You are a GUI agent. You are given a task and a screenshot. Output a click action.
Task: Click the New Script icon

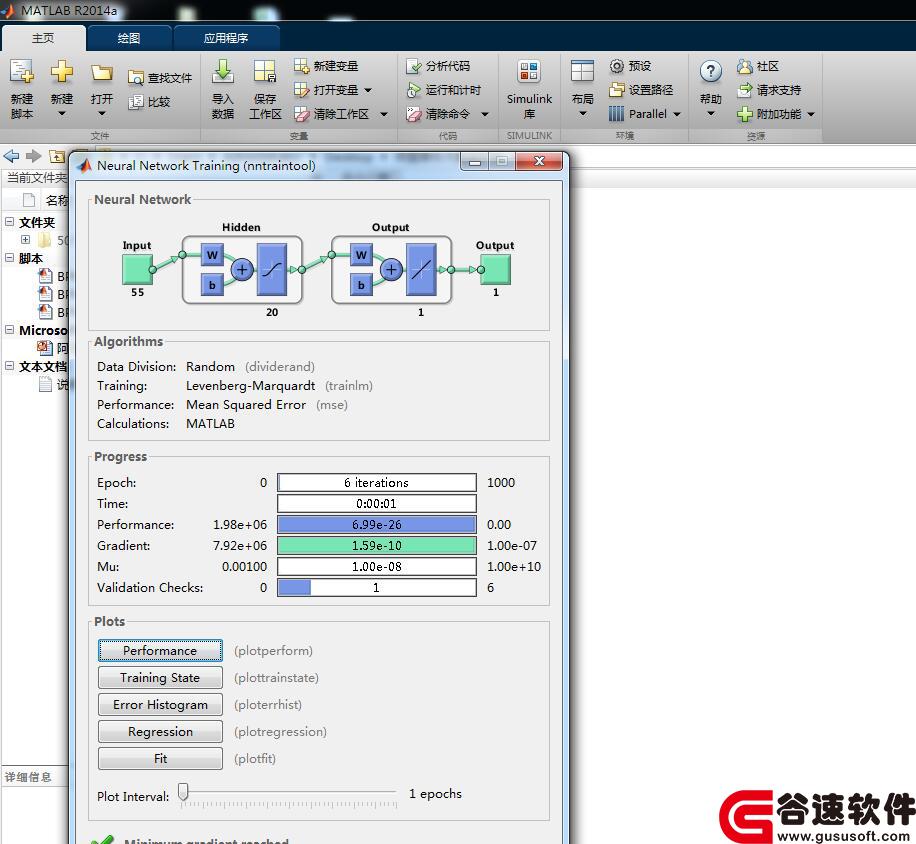click(x=22, y=71)
